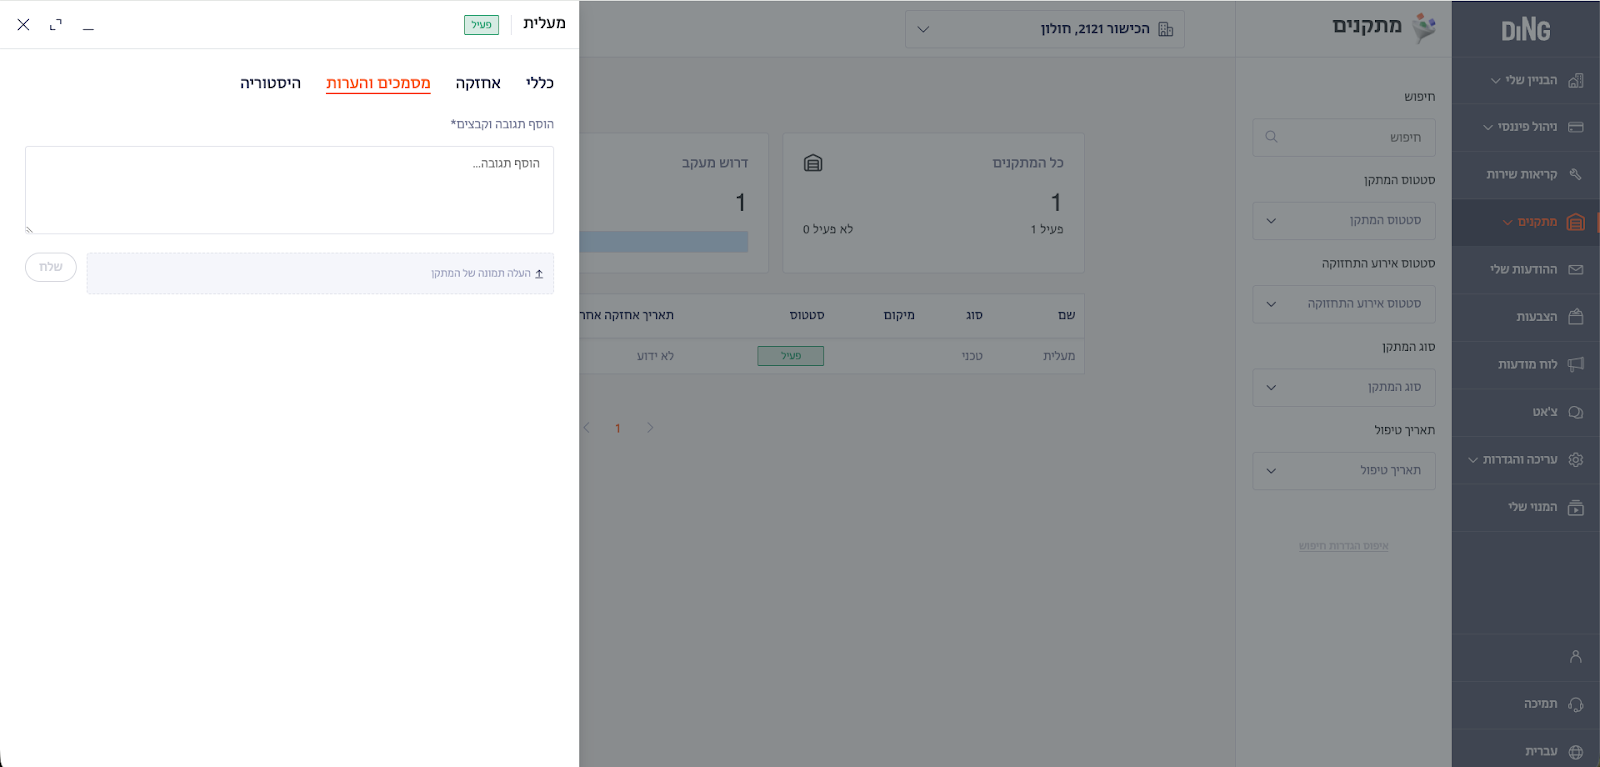
Task: Click the הוסף תגובה comment text area
Action: [x=289, y=190]
